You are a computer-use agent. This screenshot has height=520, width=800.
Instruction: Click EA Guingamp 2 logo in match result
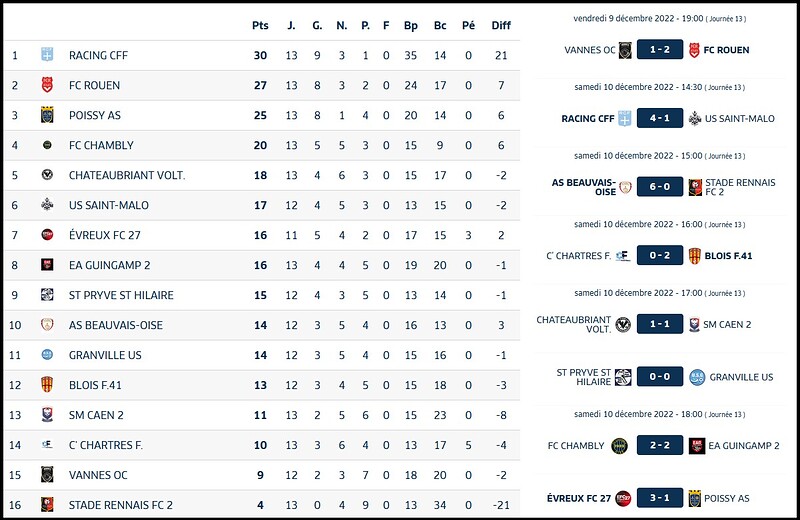(x=695, y=446)
